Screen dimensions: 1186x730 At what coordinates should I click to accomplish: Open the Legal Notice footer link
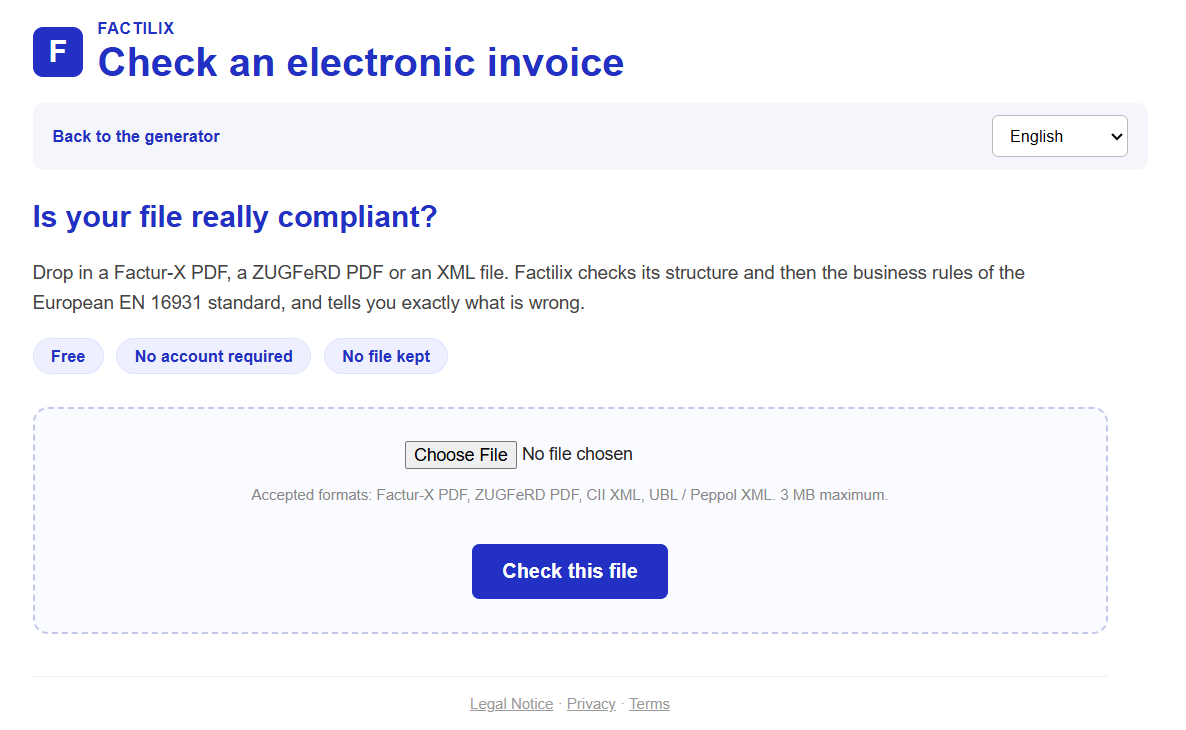[511, 704]
